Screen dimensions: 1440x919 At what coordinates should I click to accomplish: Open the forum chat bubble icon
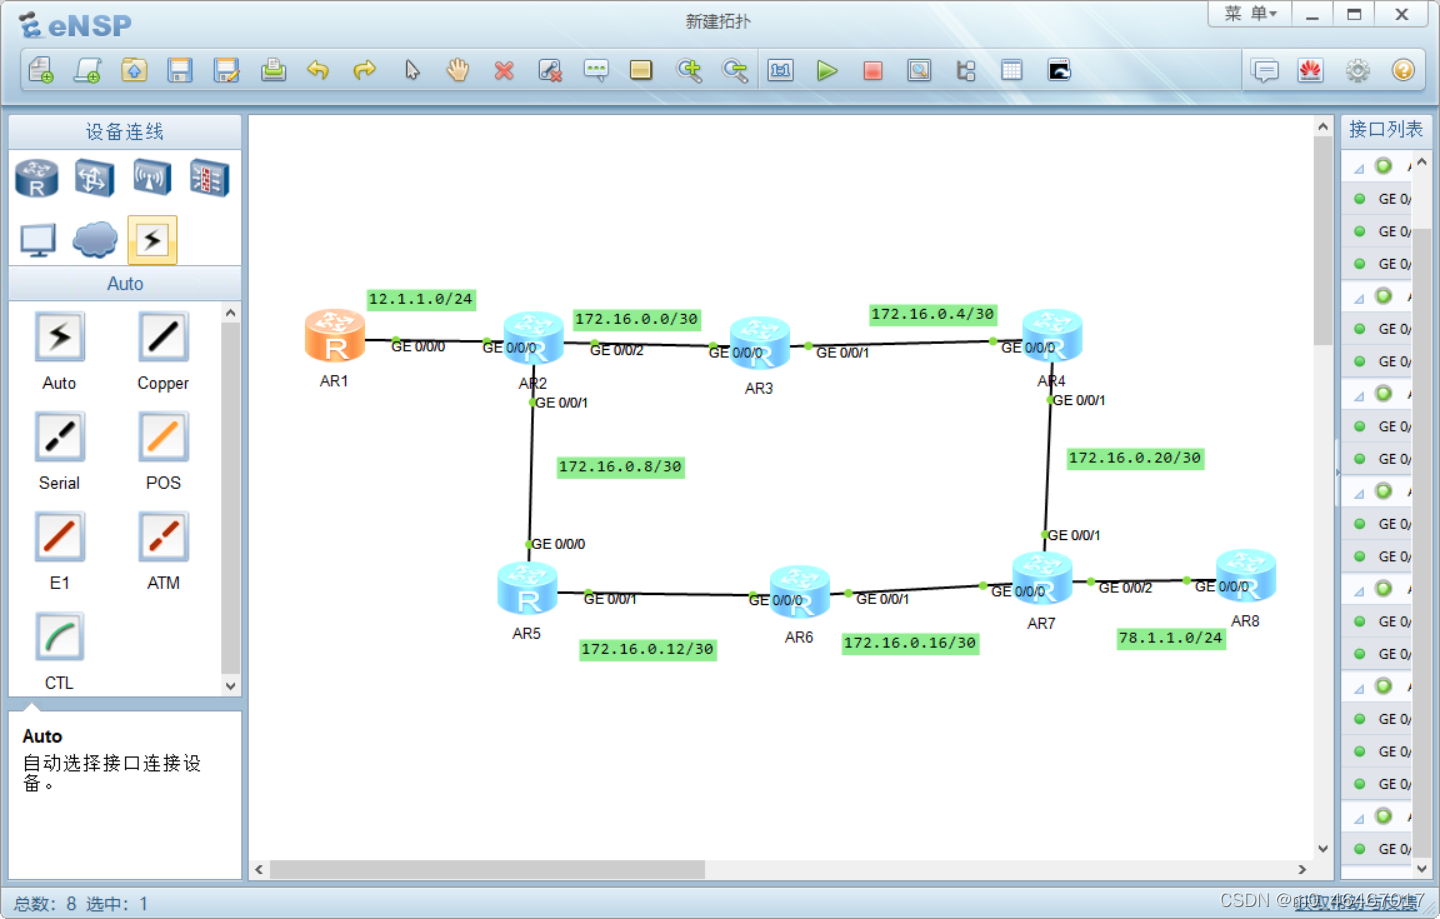[1265, 70]
